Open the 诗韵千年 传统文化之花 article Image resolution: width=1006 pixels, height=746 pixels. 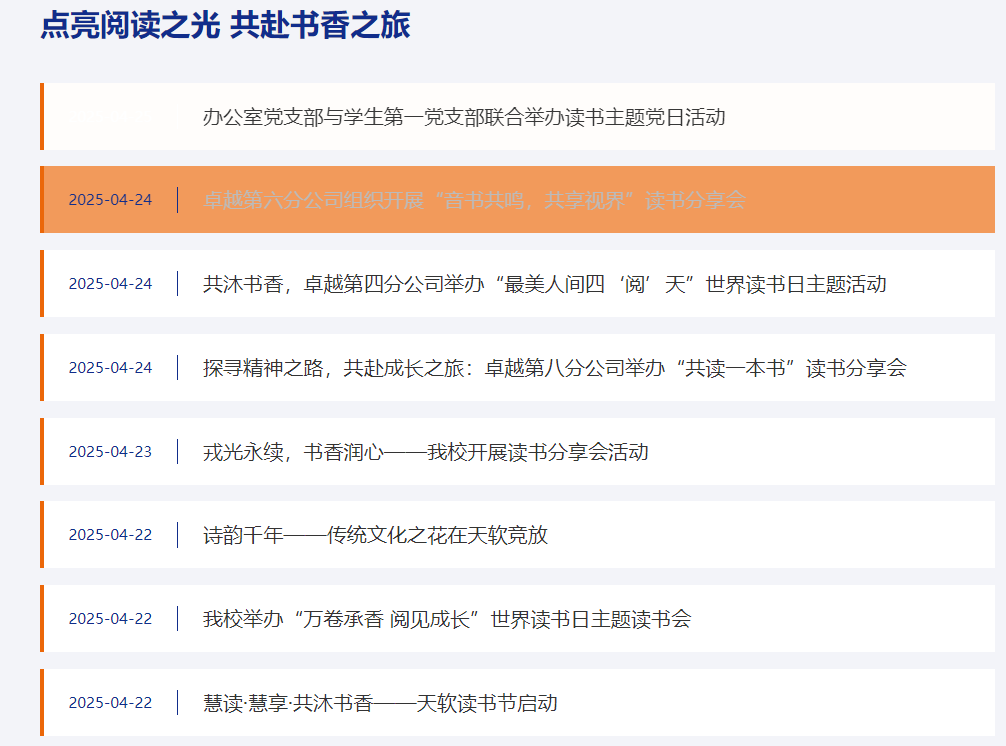coord(375,535)
